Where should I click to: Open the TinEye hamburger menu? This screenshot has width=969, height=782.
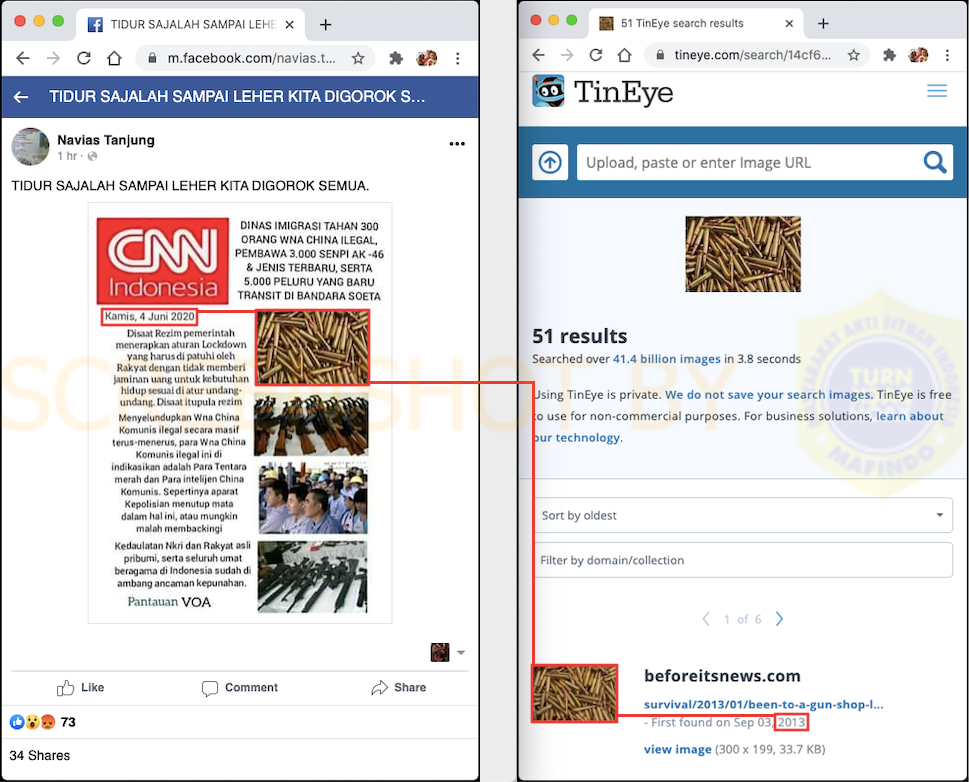[x=936, y=91]
